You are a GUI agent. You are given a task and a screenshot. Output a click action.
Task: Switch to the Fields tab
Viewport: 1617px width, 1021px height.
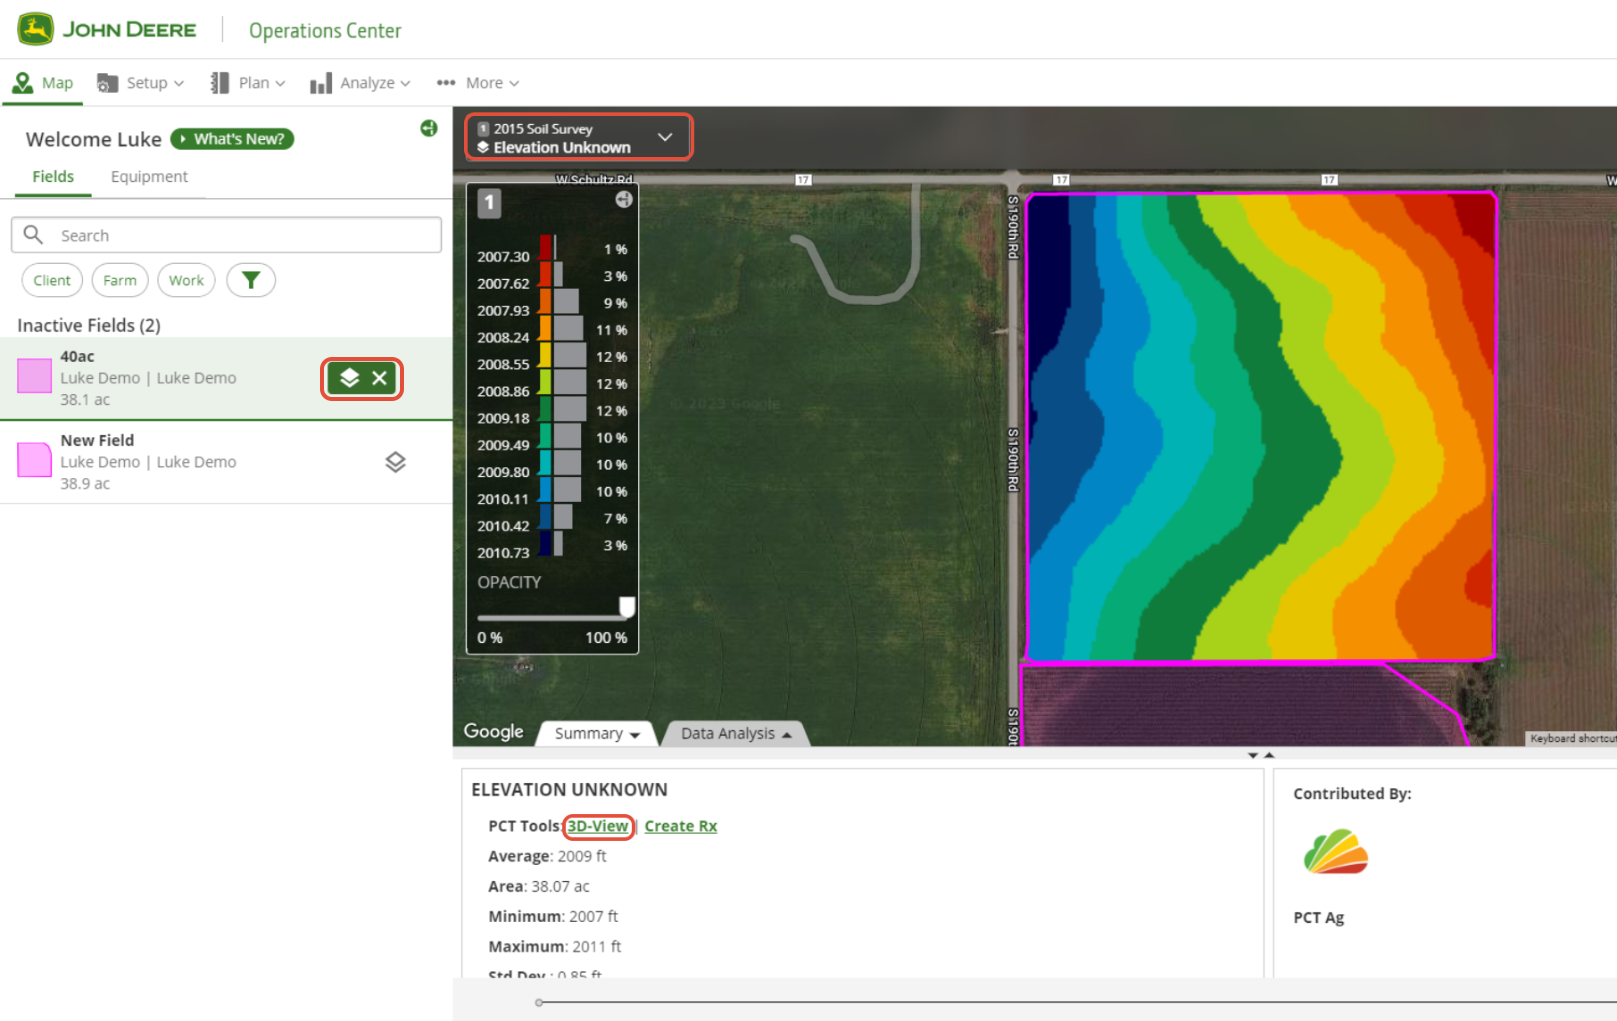(x=53, y=177)
